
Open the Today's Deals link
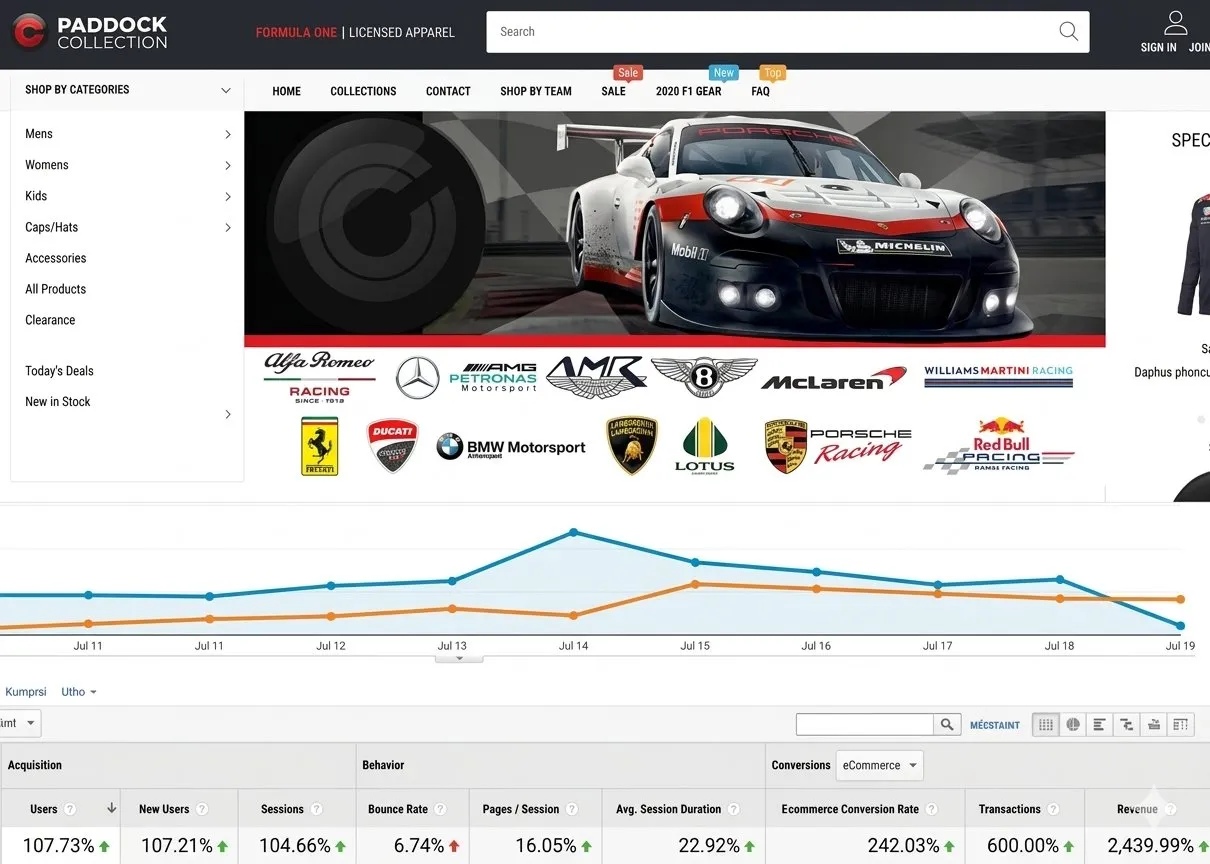(x=59, y=371)
